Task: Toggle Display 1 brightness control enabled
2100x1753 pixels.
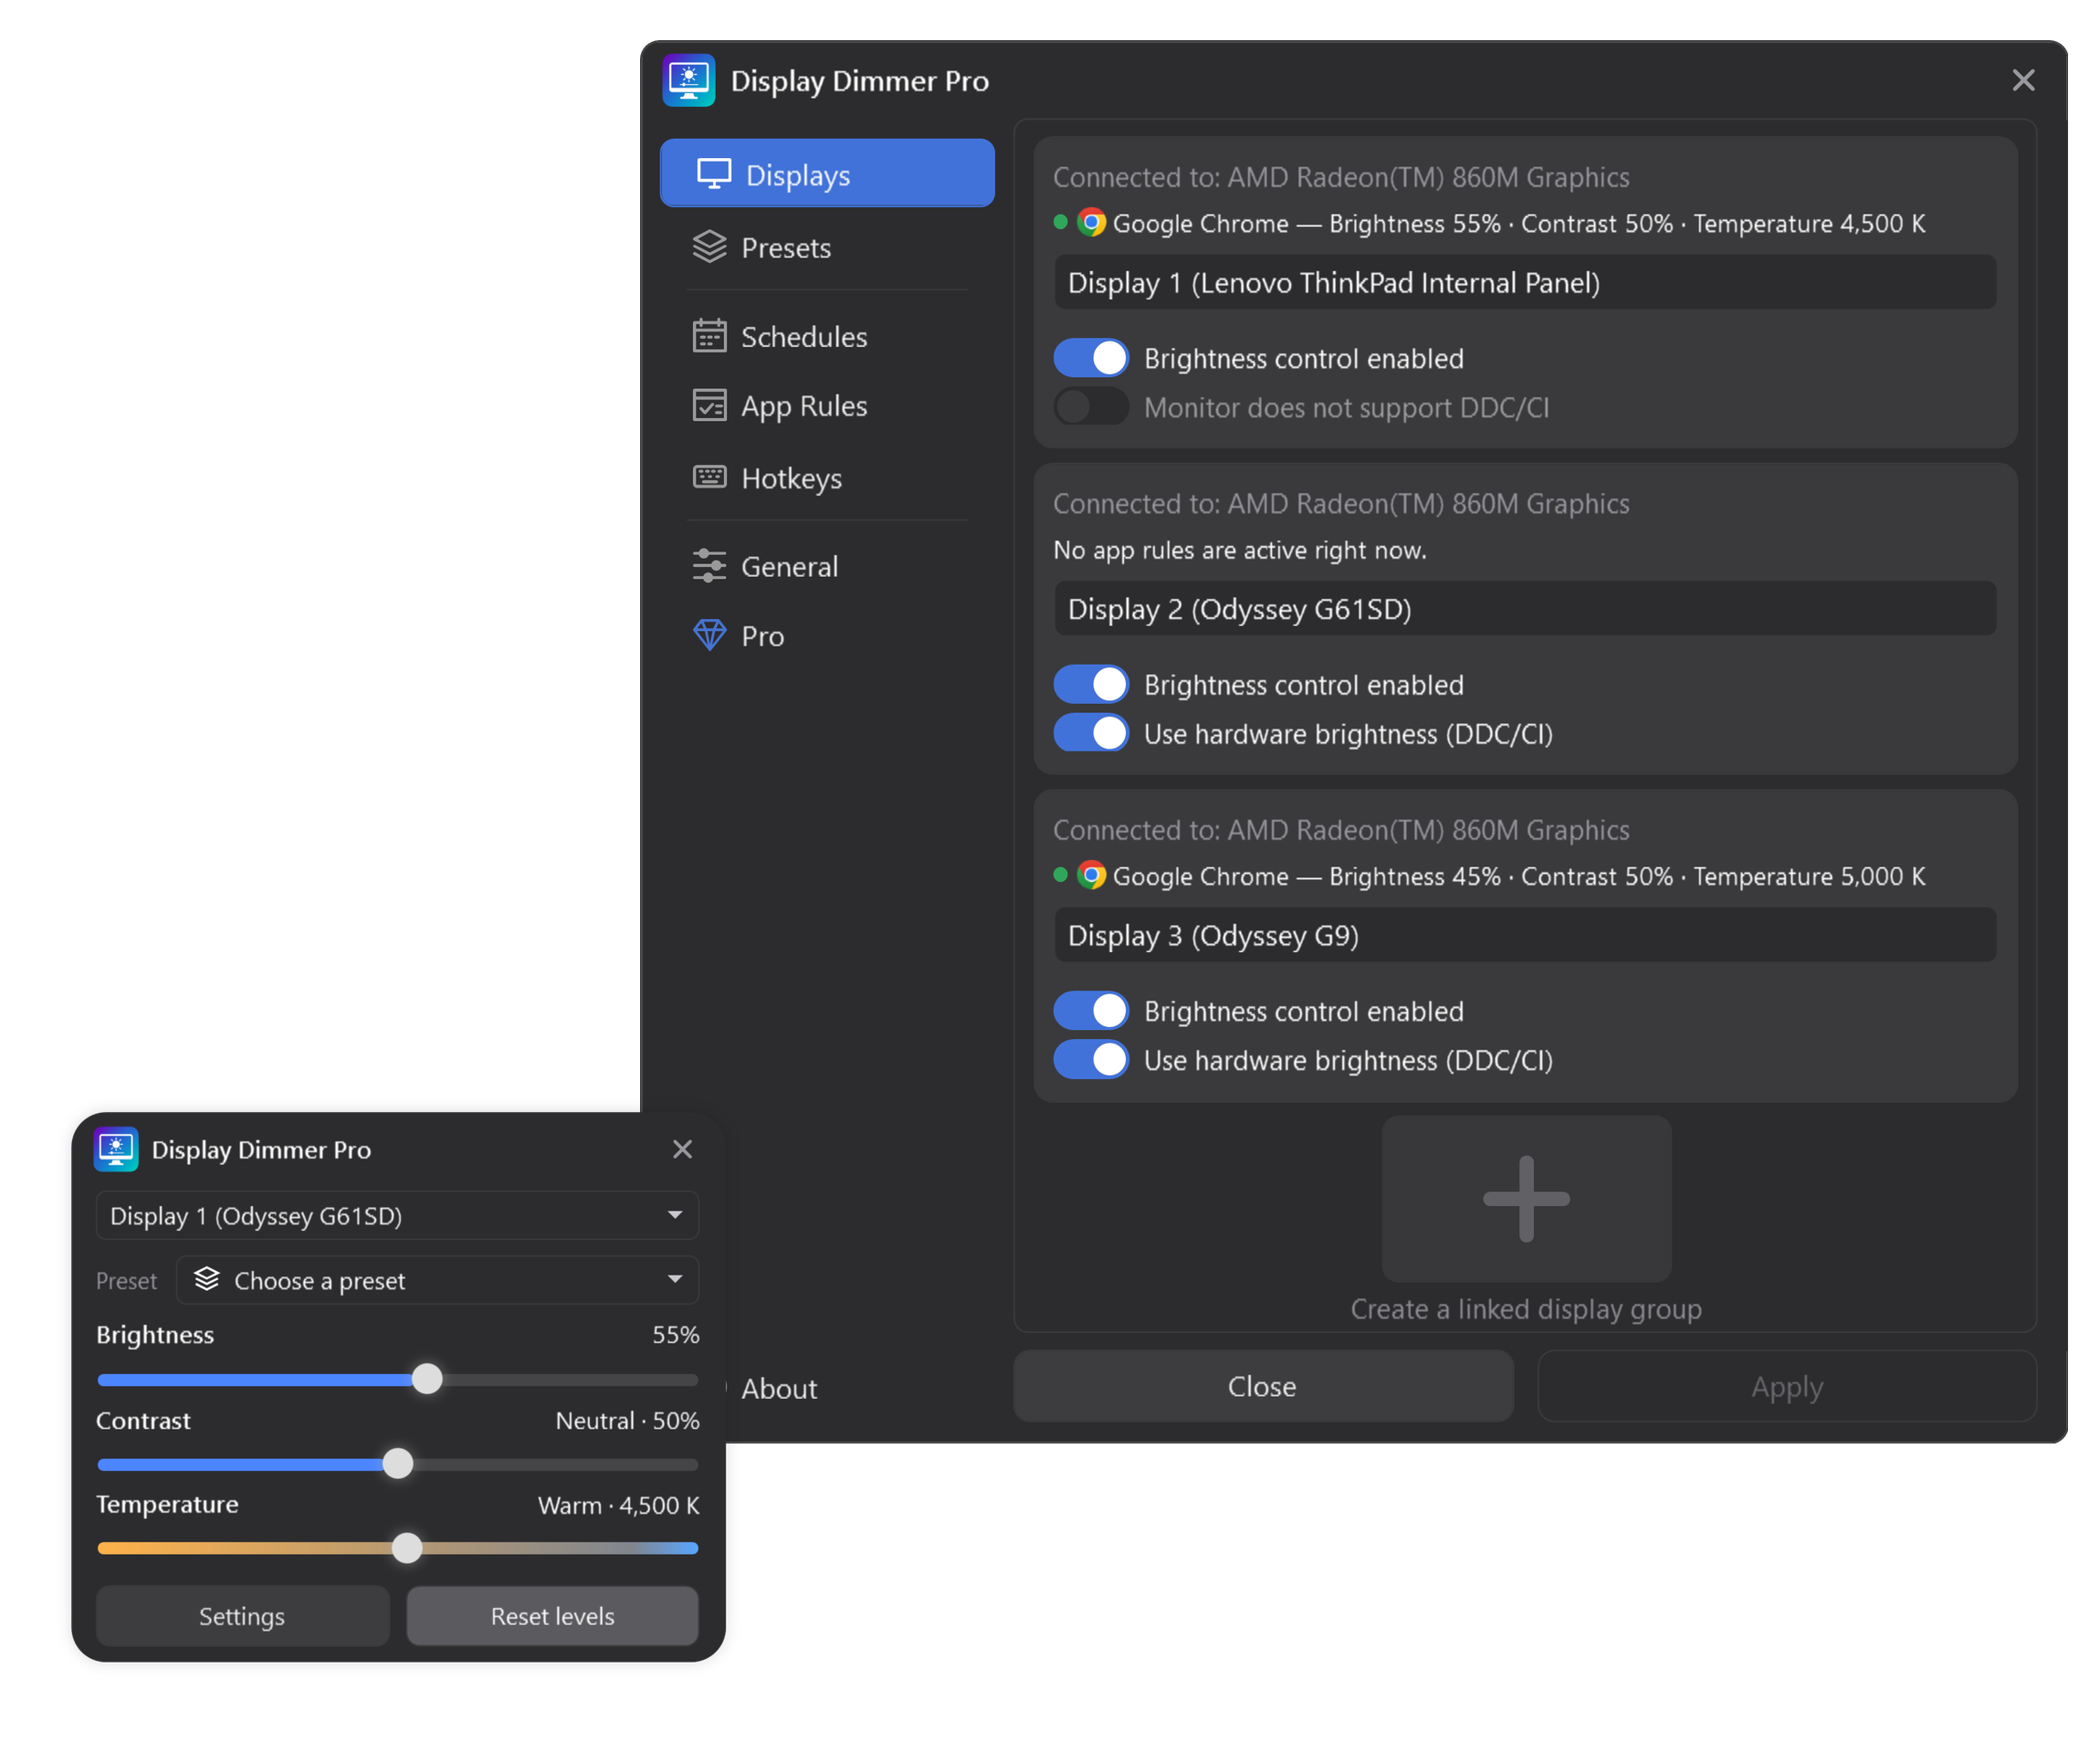Action: click(1091, 358)
